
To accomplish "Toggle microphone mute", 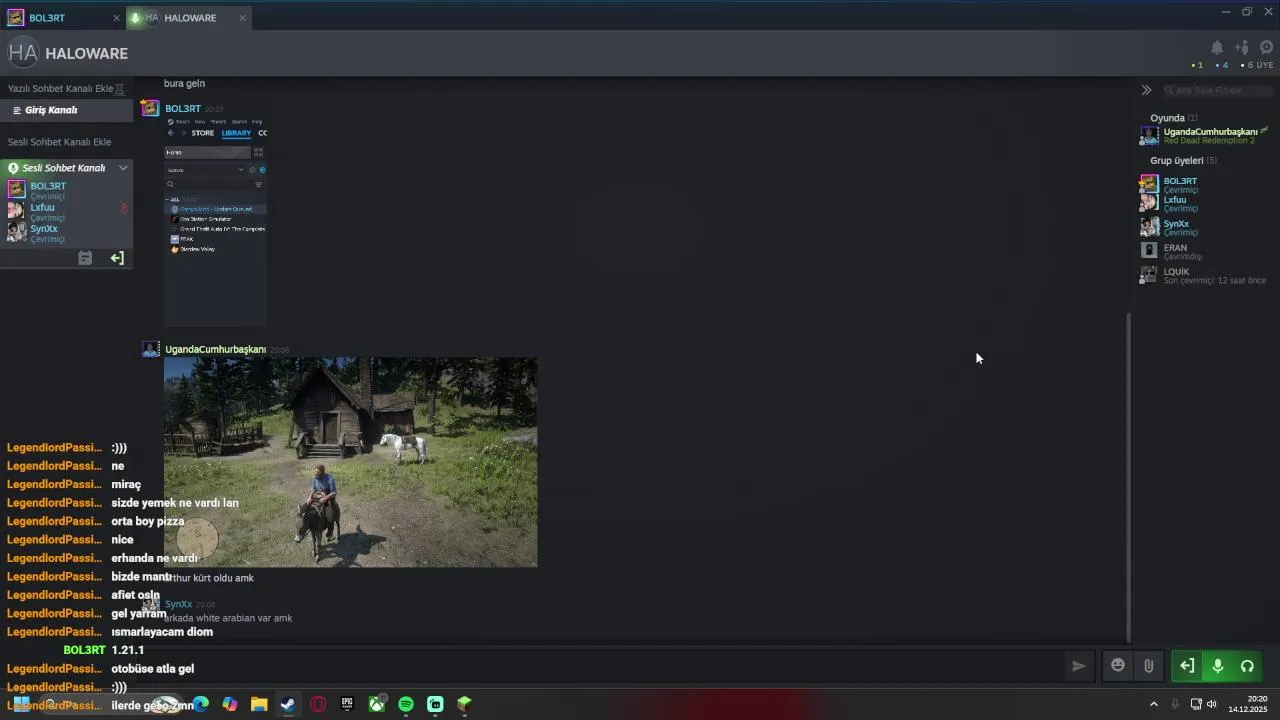I will tap(1217, 666).
